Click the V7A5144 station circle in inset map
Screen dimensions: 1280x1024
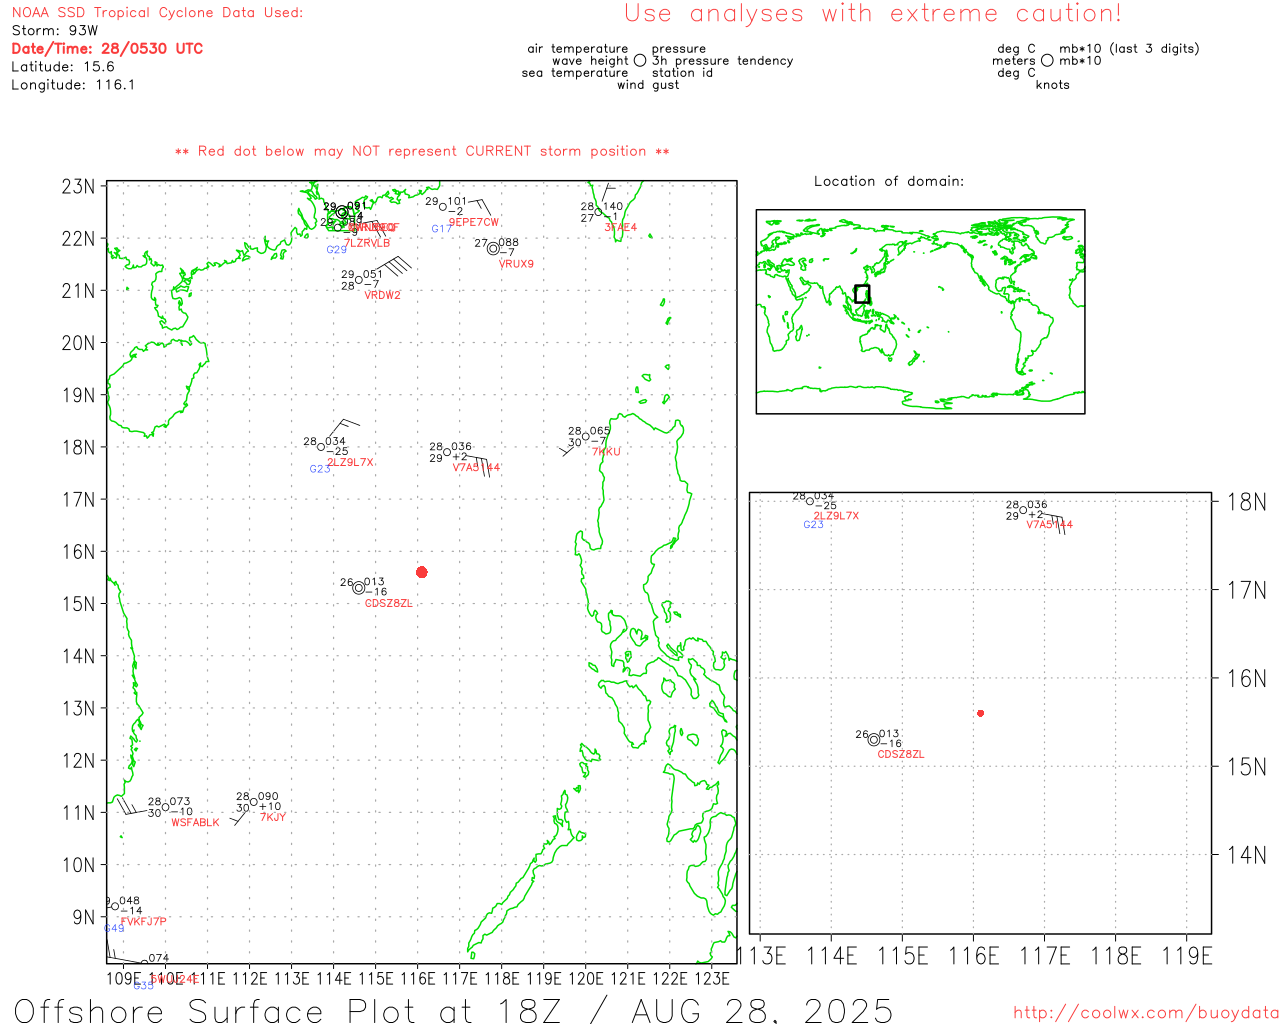(x=1023, y=511)
